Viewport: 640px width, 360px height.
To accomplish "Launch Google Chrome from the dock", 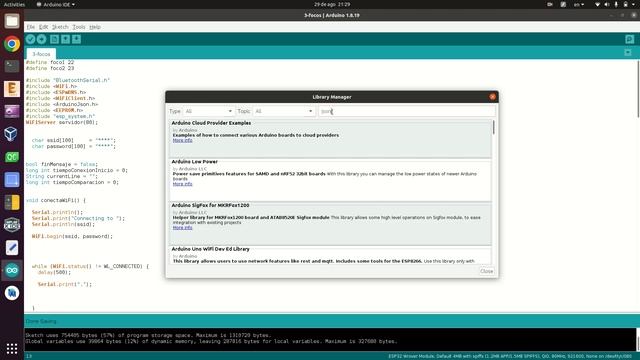I will pos(12,44).
